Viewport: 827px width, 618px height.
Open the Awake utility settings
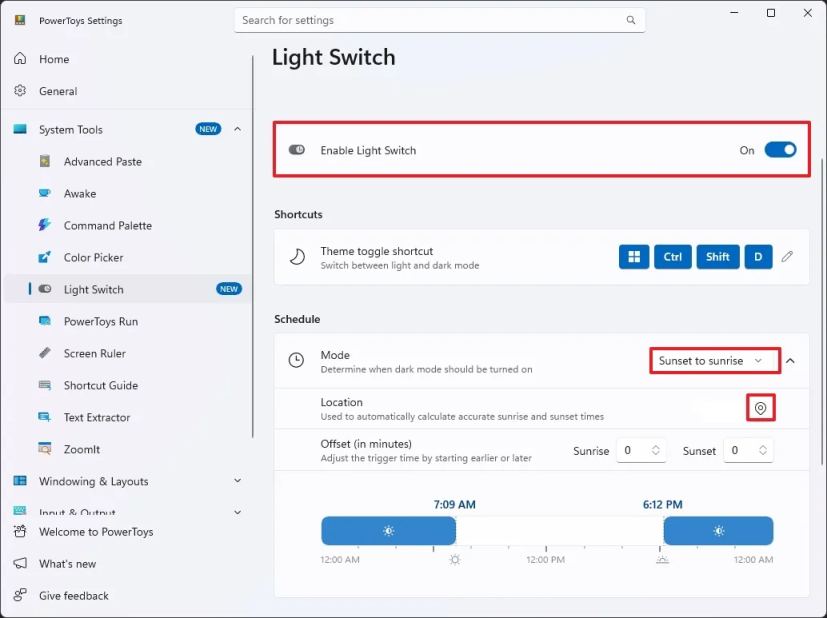[85, 193]
